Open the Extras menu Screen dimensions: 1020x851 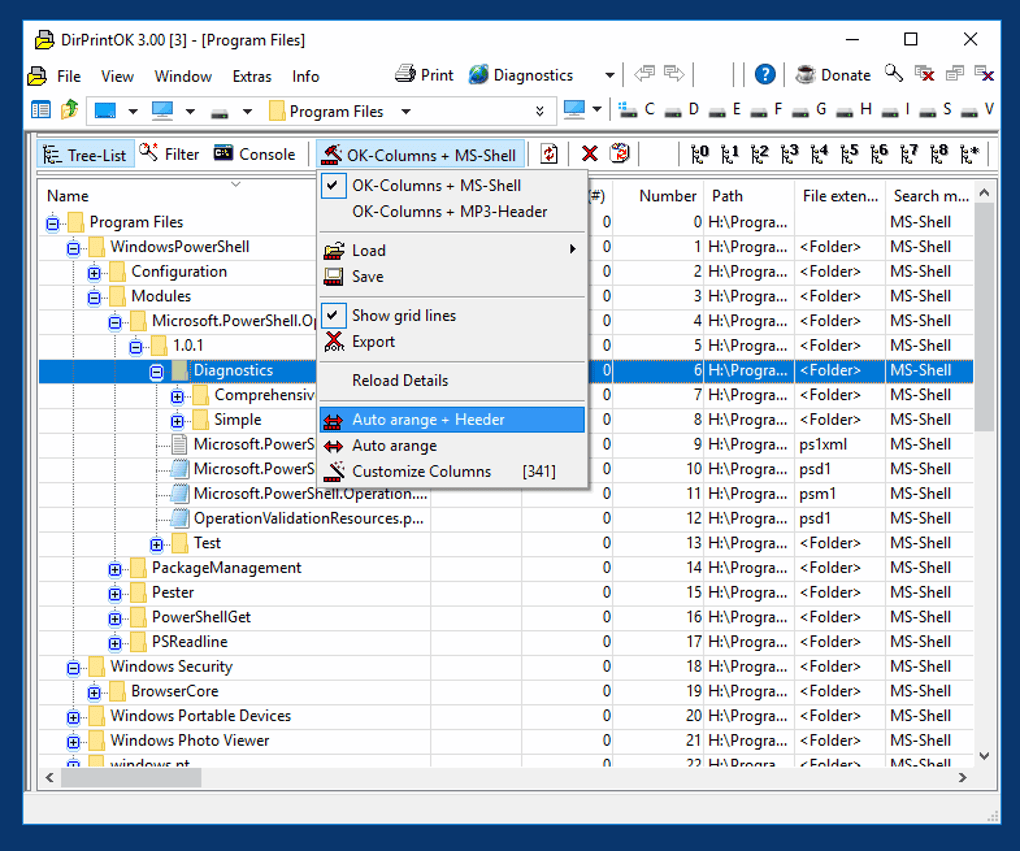pyautogui.click(x=252, y=76)
